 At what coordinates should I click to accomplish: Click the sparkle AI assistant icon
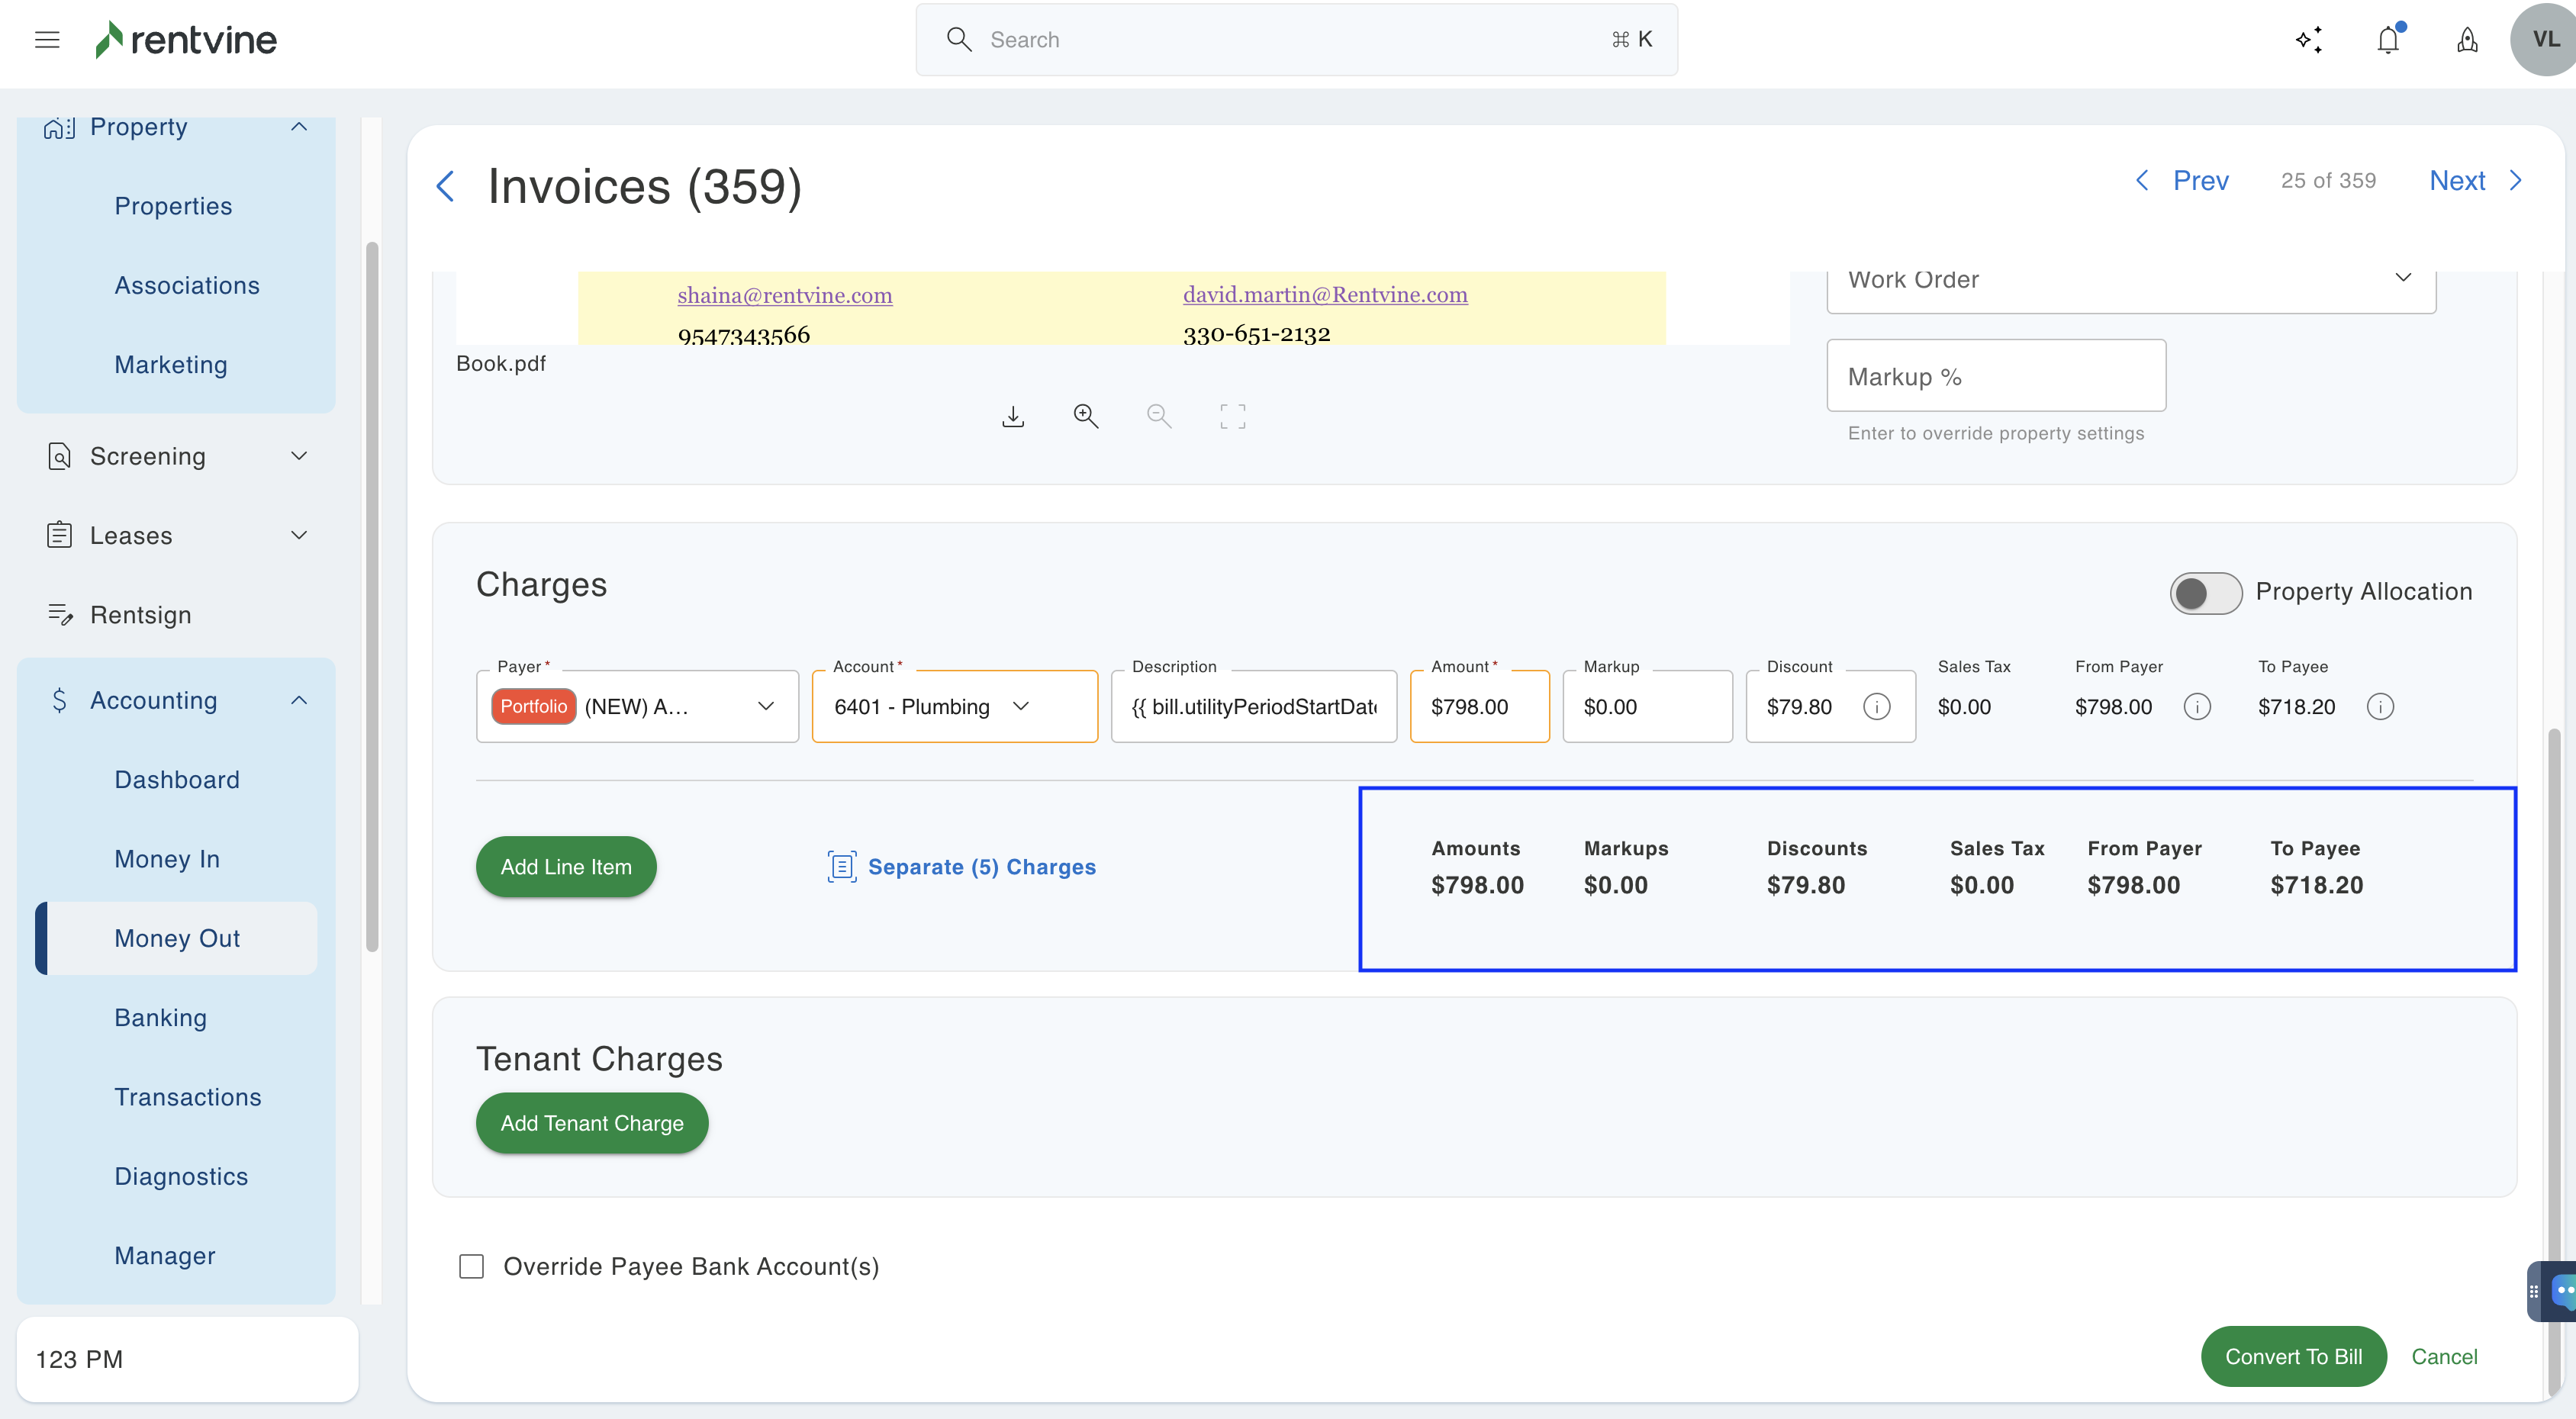pos(2308,40)
